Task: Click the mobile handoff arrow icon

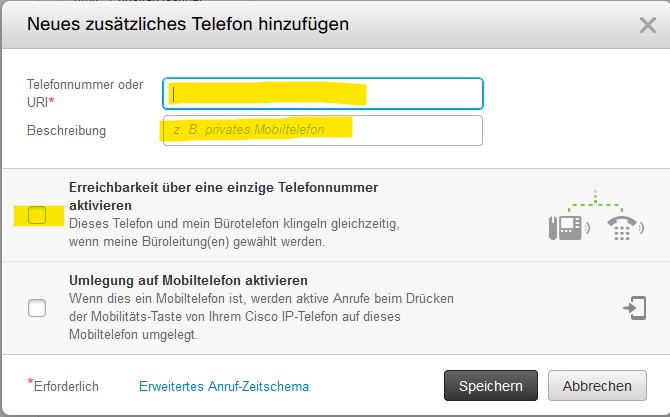Action: click(x=635, y=308)
